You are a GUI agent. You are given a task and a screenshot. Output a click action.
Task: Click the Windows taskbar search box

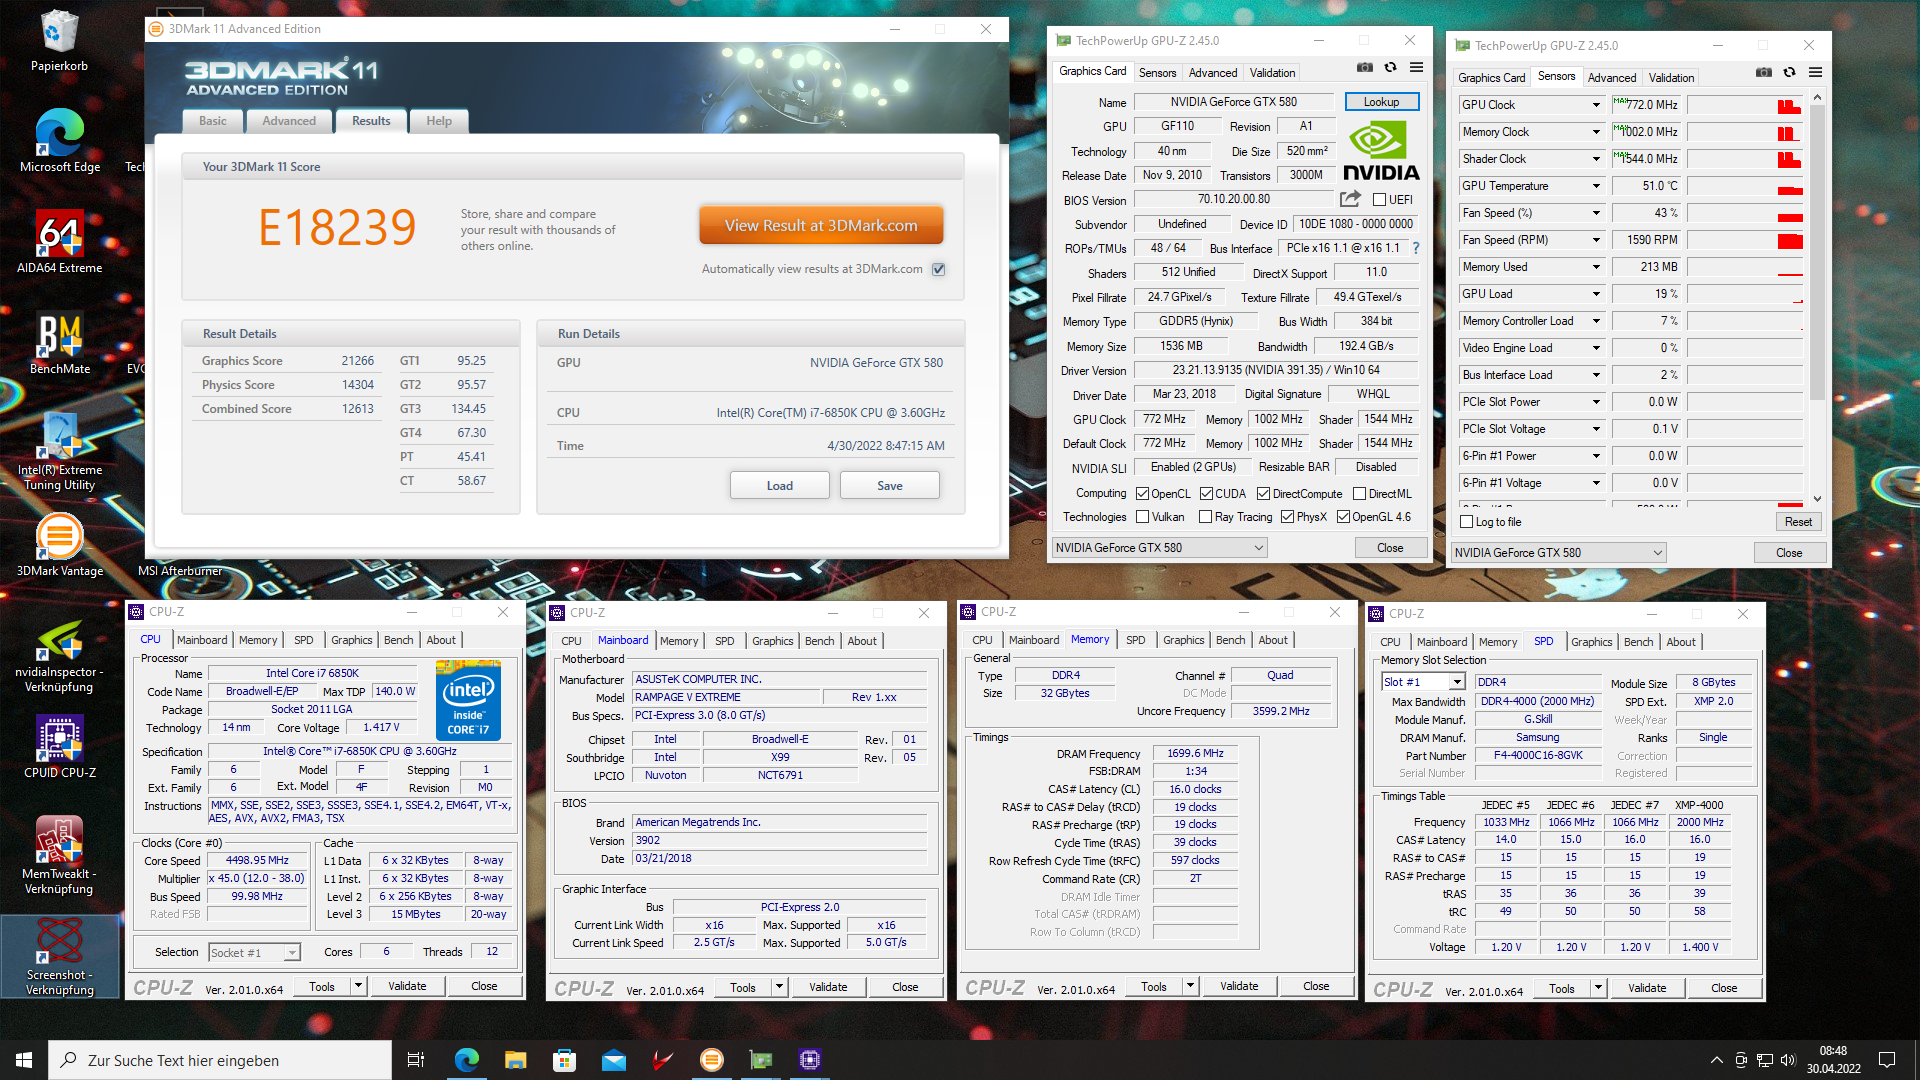(x=220, y=1060)
